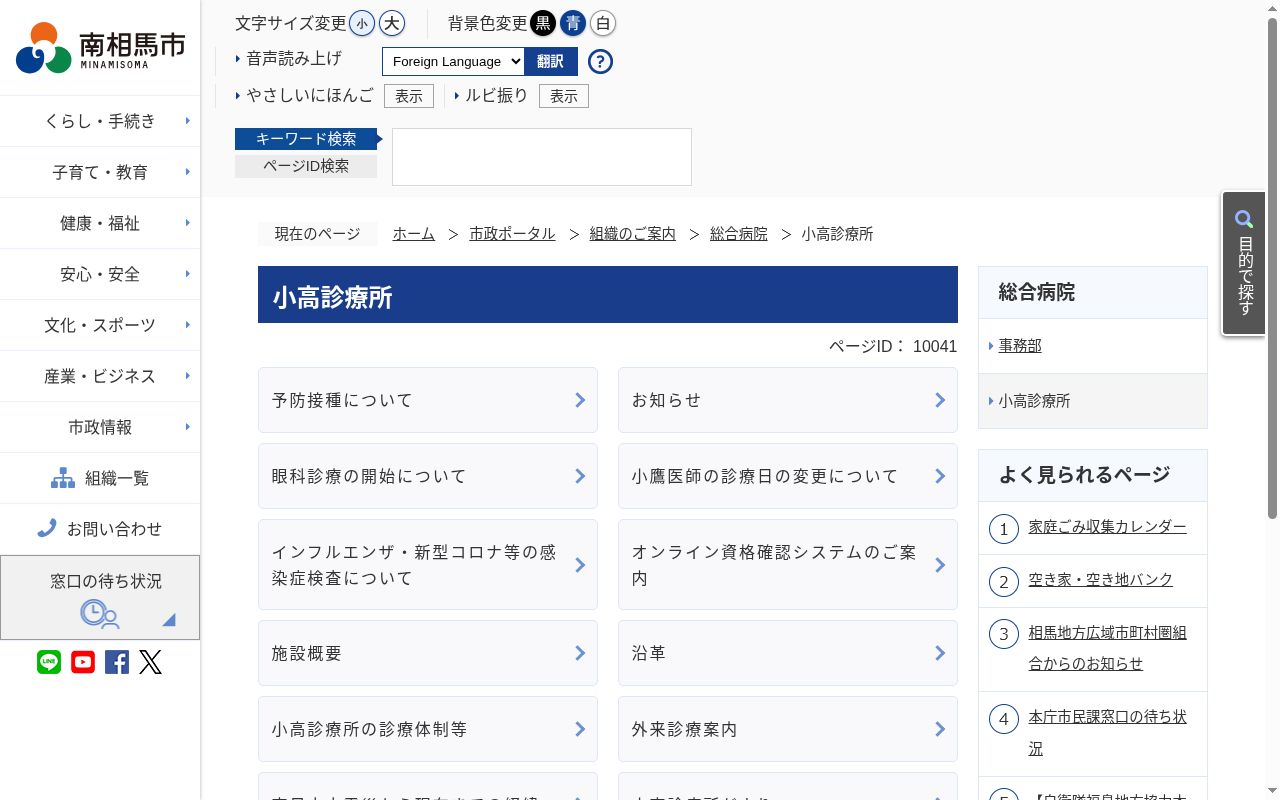
Task: Click the Minamisoma city logo
Action: [x=100, y=47]
